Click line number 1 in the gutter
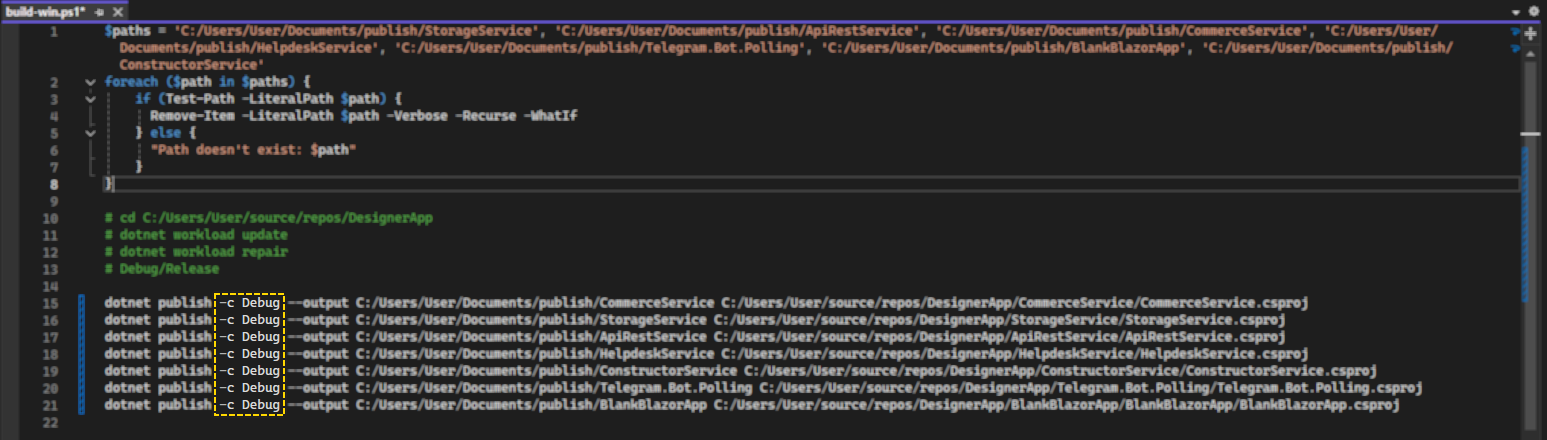This screenshot has width=1547, height=440. tap(55, 31)
